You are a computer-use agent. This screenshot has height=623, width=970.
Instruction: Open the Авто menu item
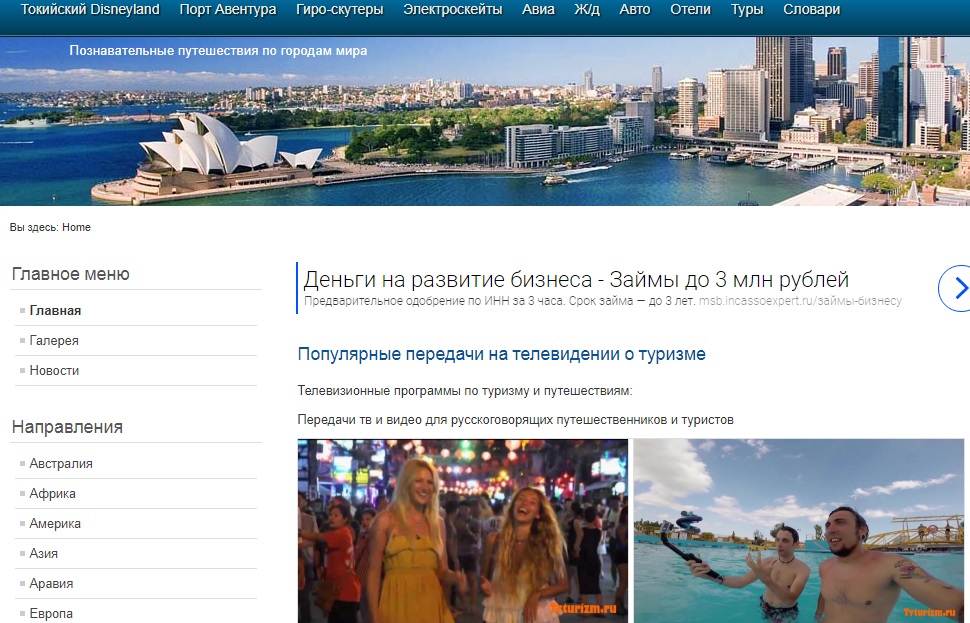point(635,9)
